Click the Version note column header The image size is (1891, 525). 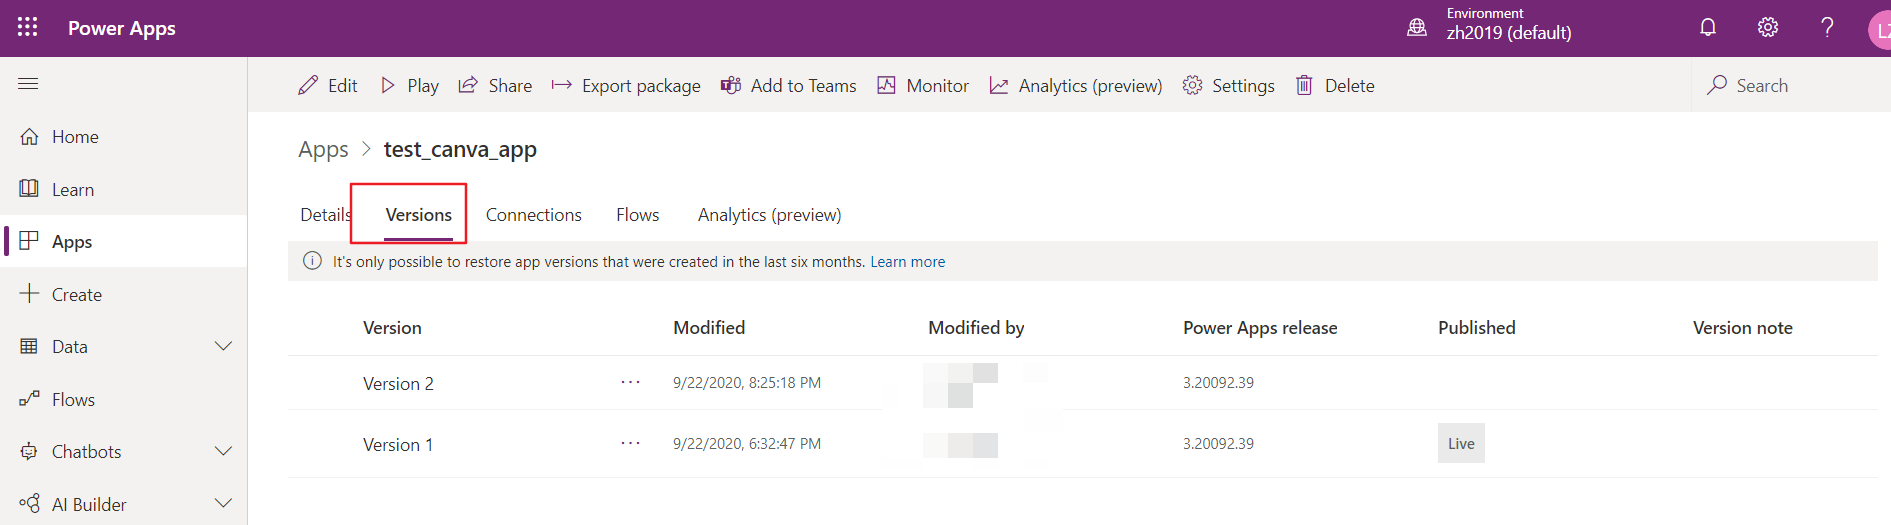pos(1743,328)
